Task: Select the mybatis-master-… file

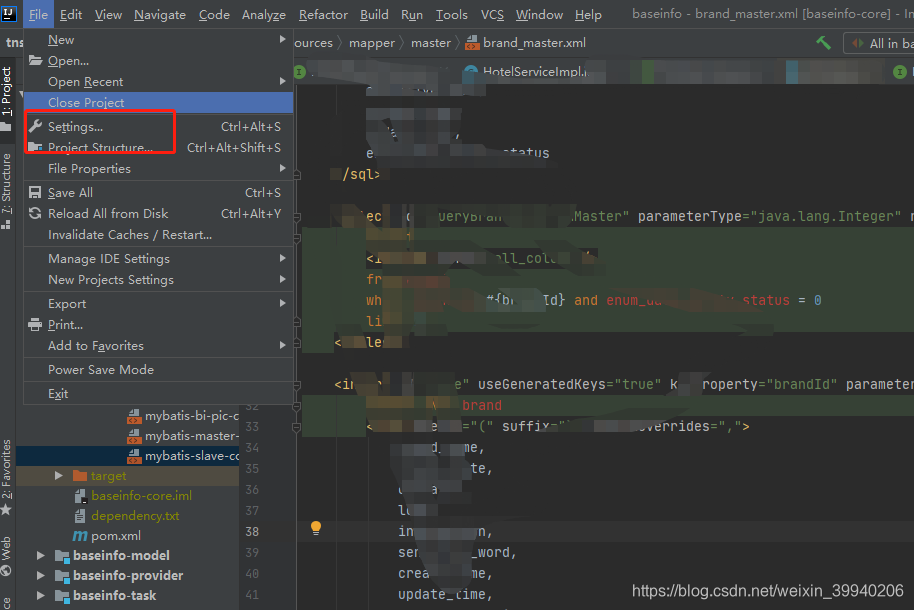Action: (x=183, y=436)
